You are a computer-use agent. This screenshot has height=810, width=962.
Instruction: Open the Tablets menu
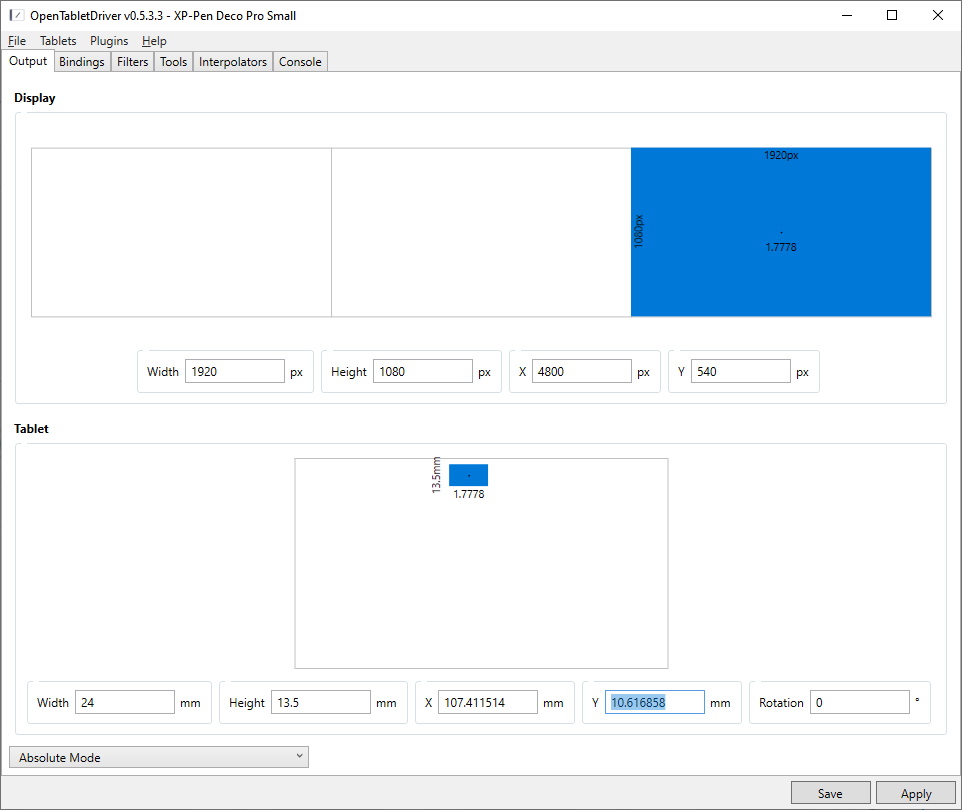coord(58,41)
